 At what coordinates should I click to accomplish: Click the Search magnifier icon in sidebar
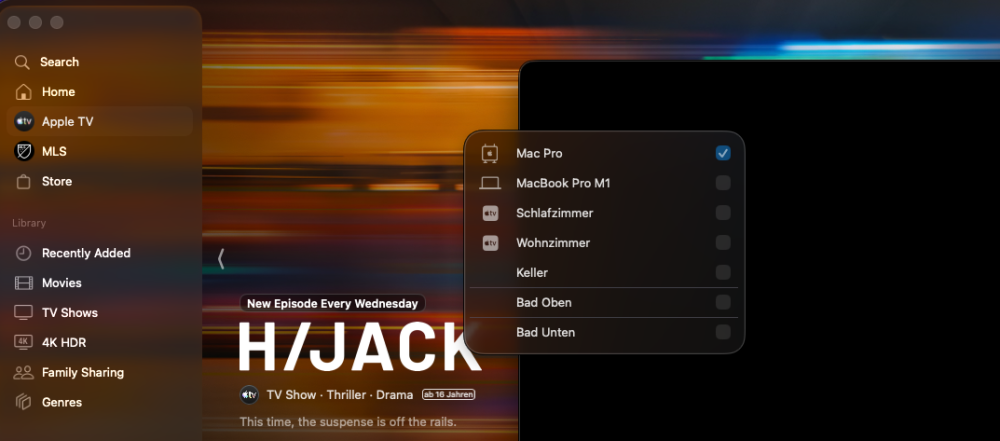(x=22, y=62)
